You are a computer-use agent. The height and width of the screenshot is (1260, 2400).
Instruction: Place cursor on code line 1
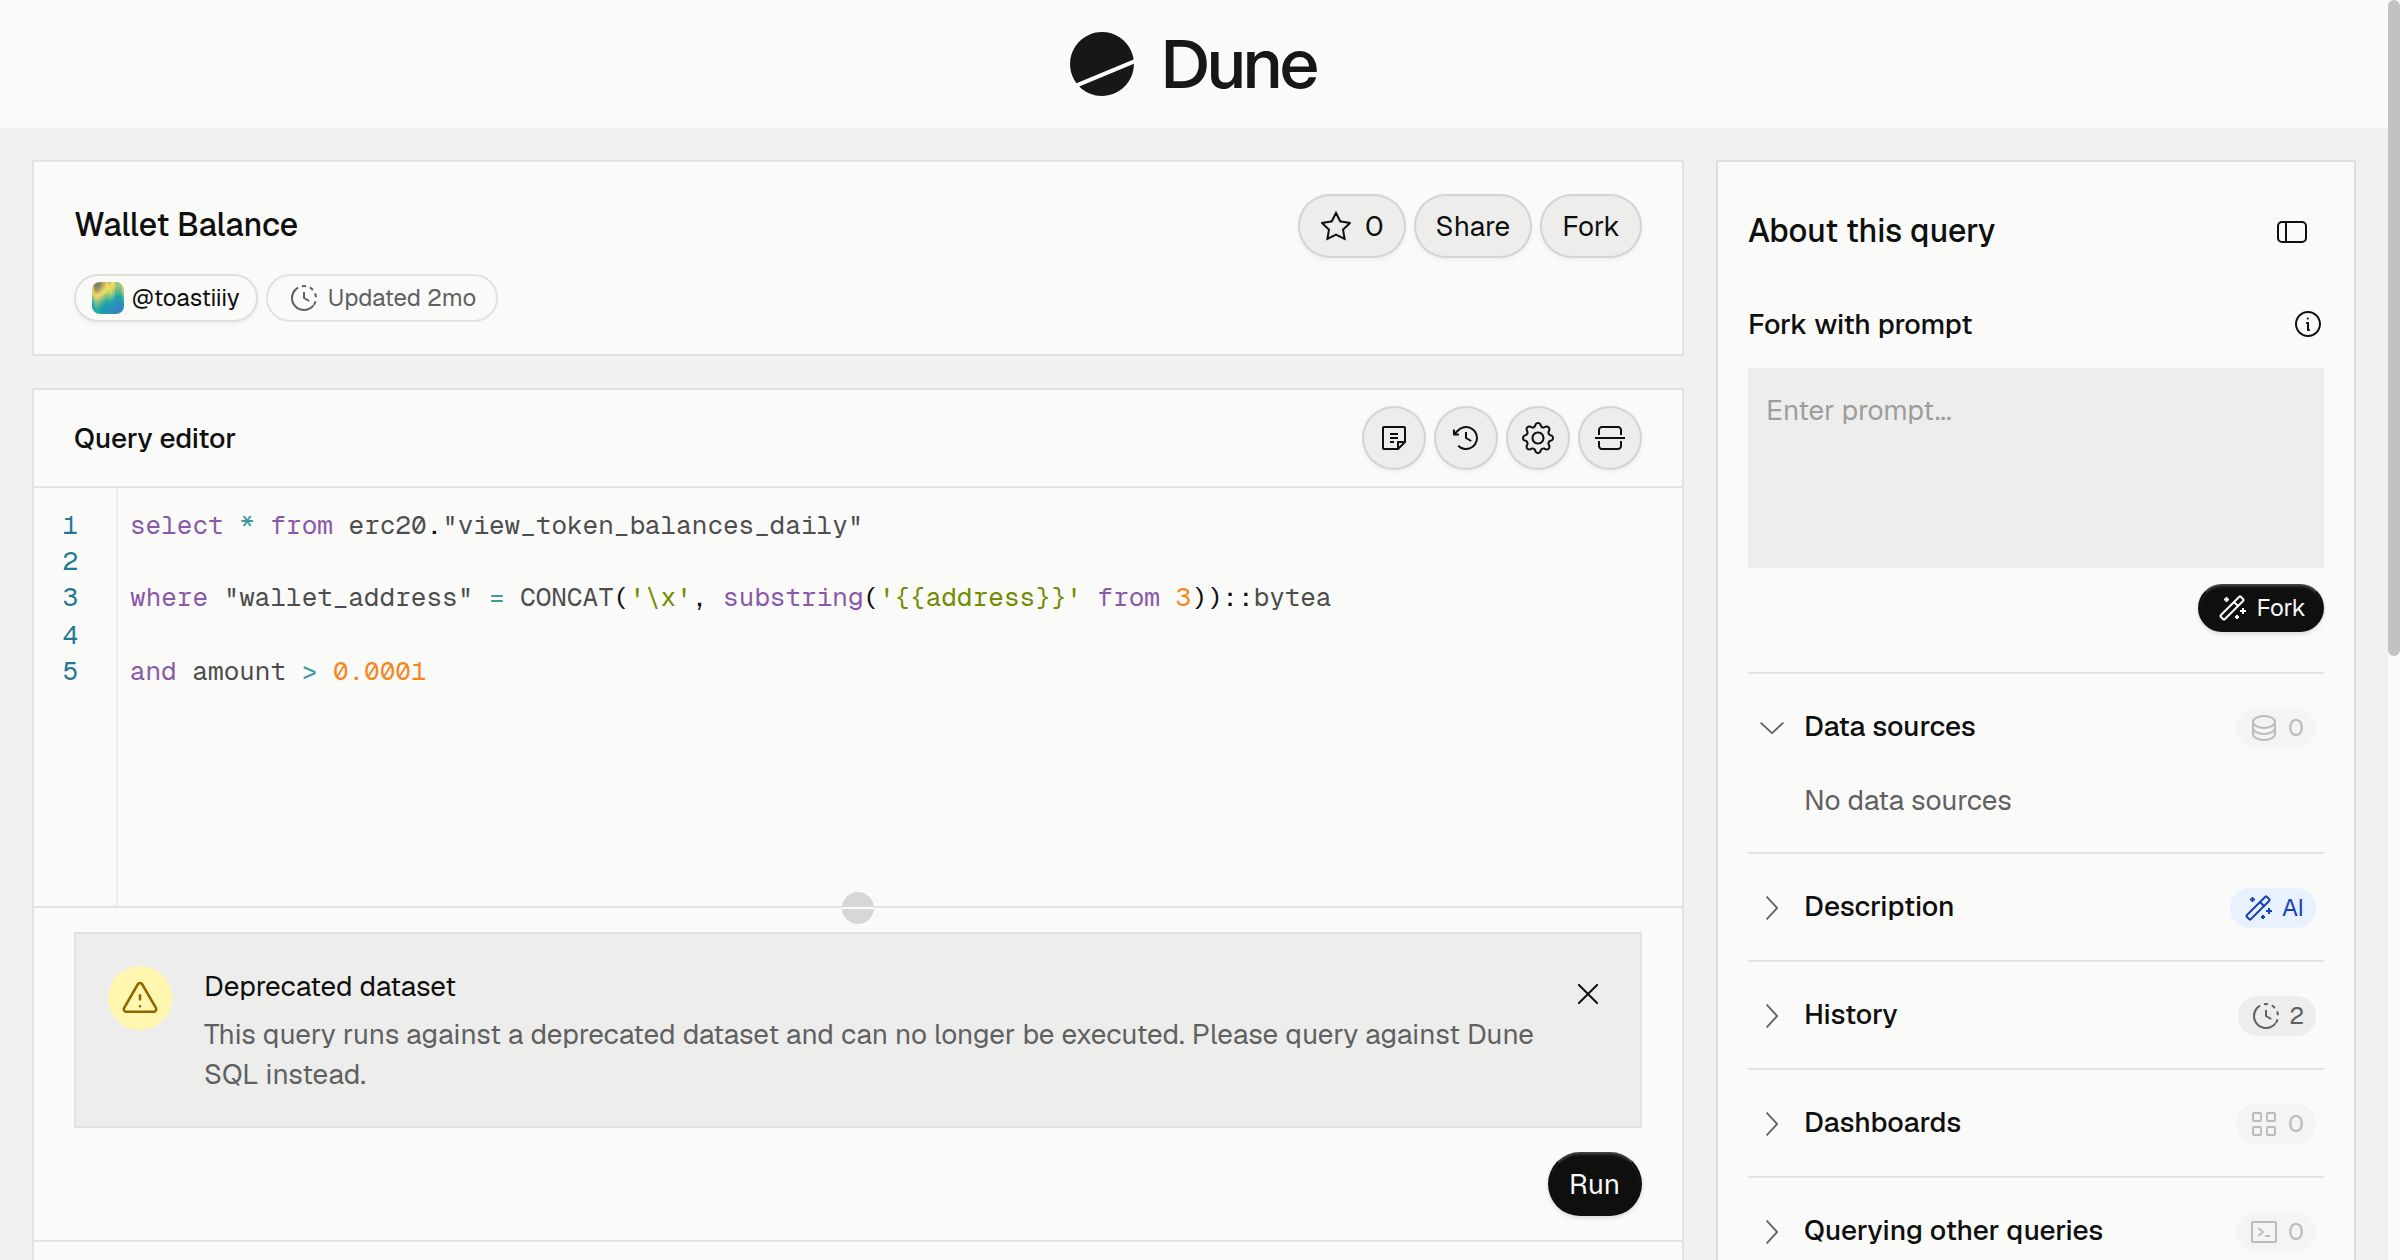point(496,526)
